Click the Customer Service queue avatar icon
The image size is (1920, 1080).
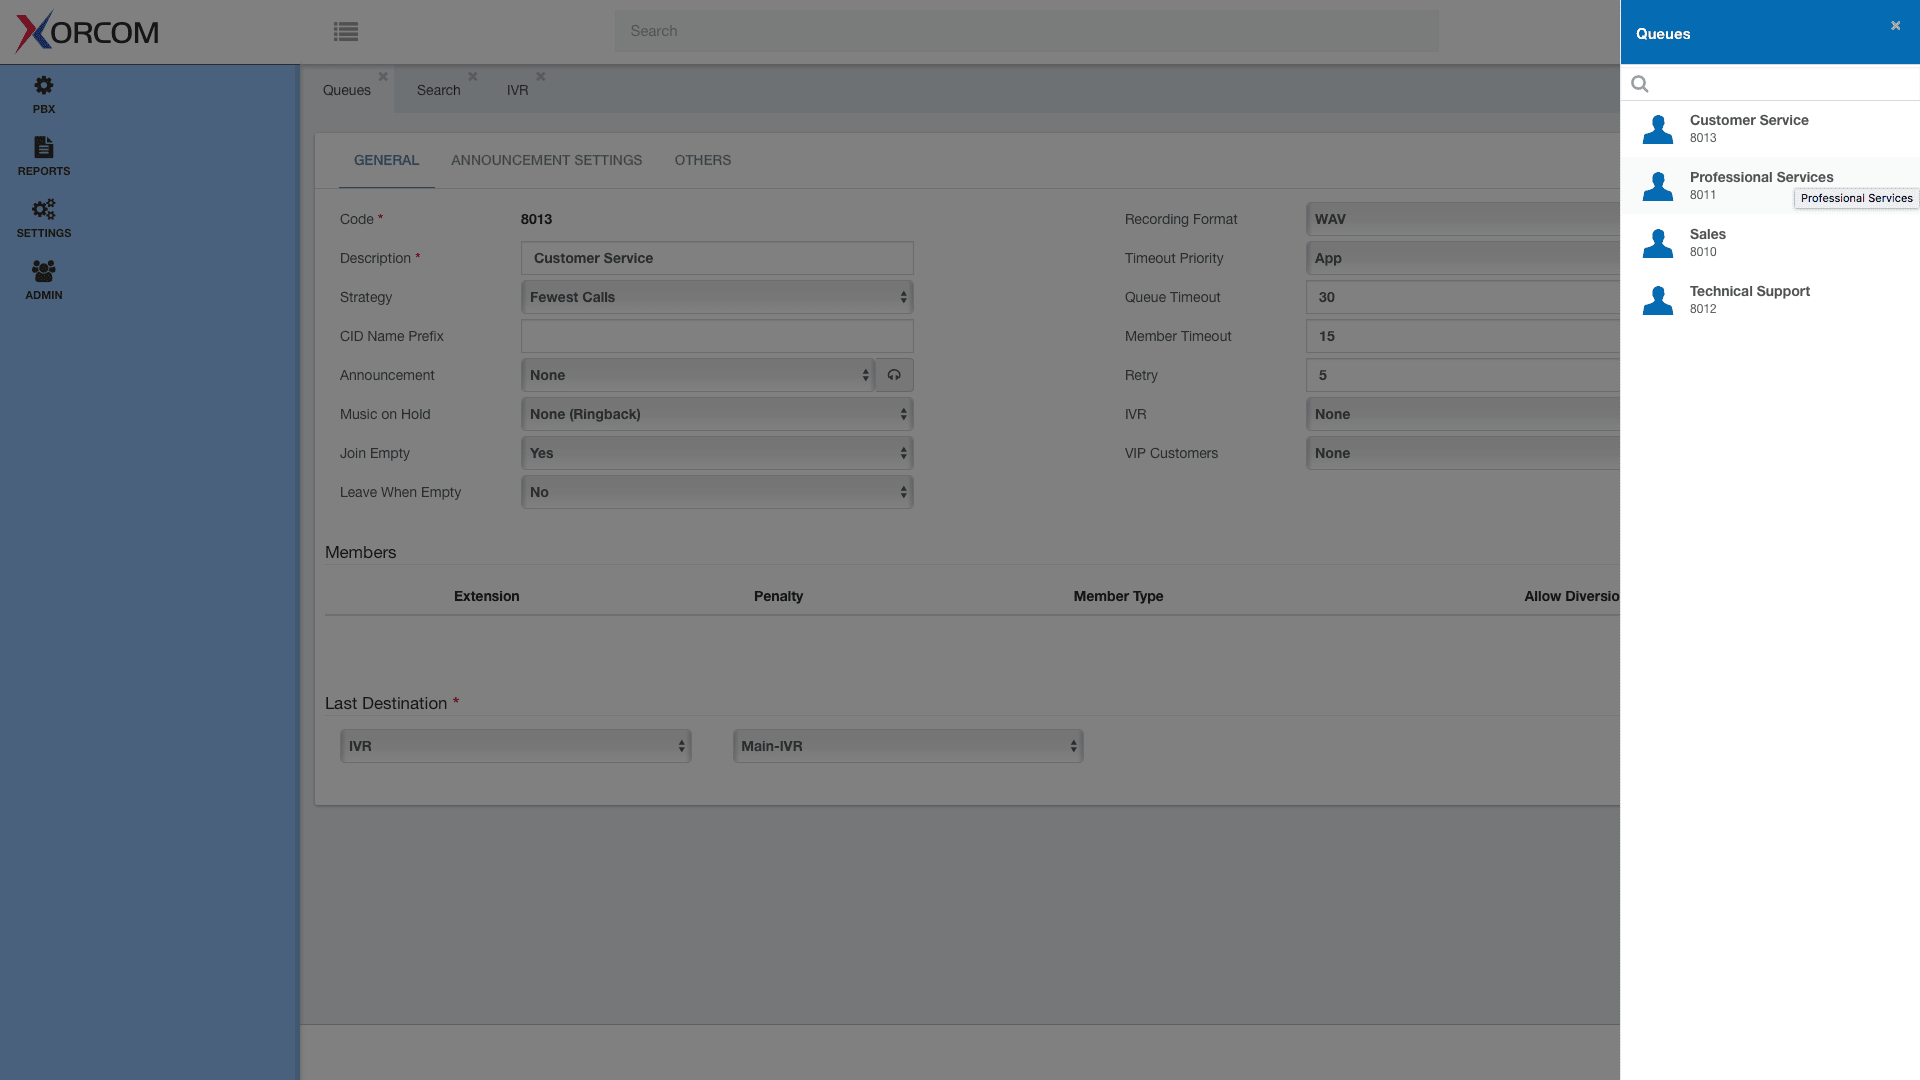point(1658,129)
